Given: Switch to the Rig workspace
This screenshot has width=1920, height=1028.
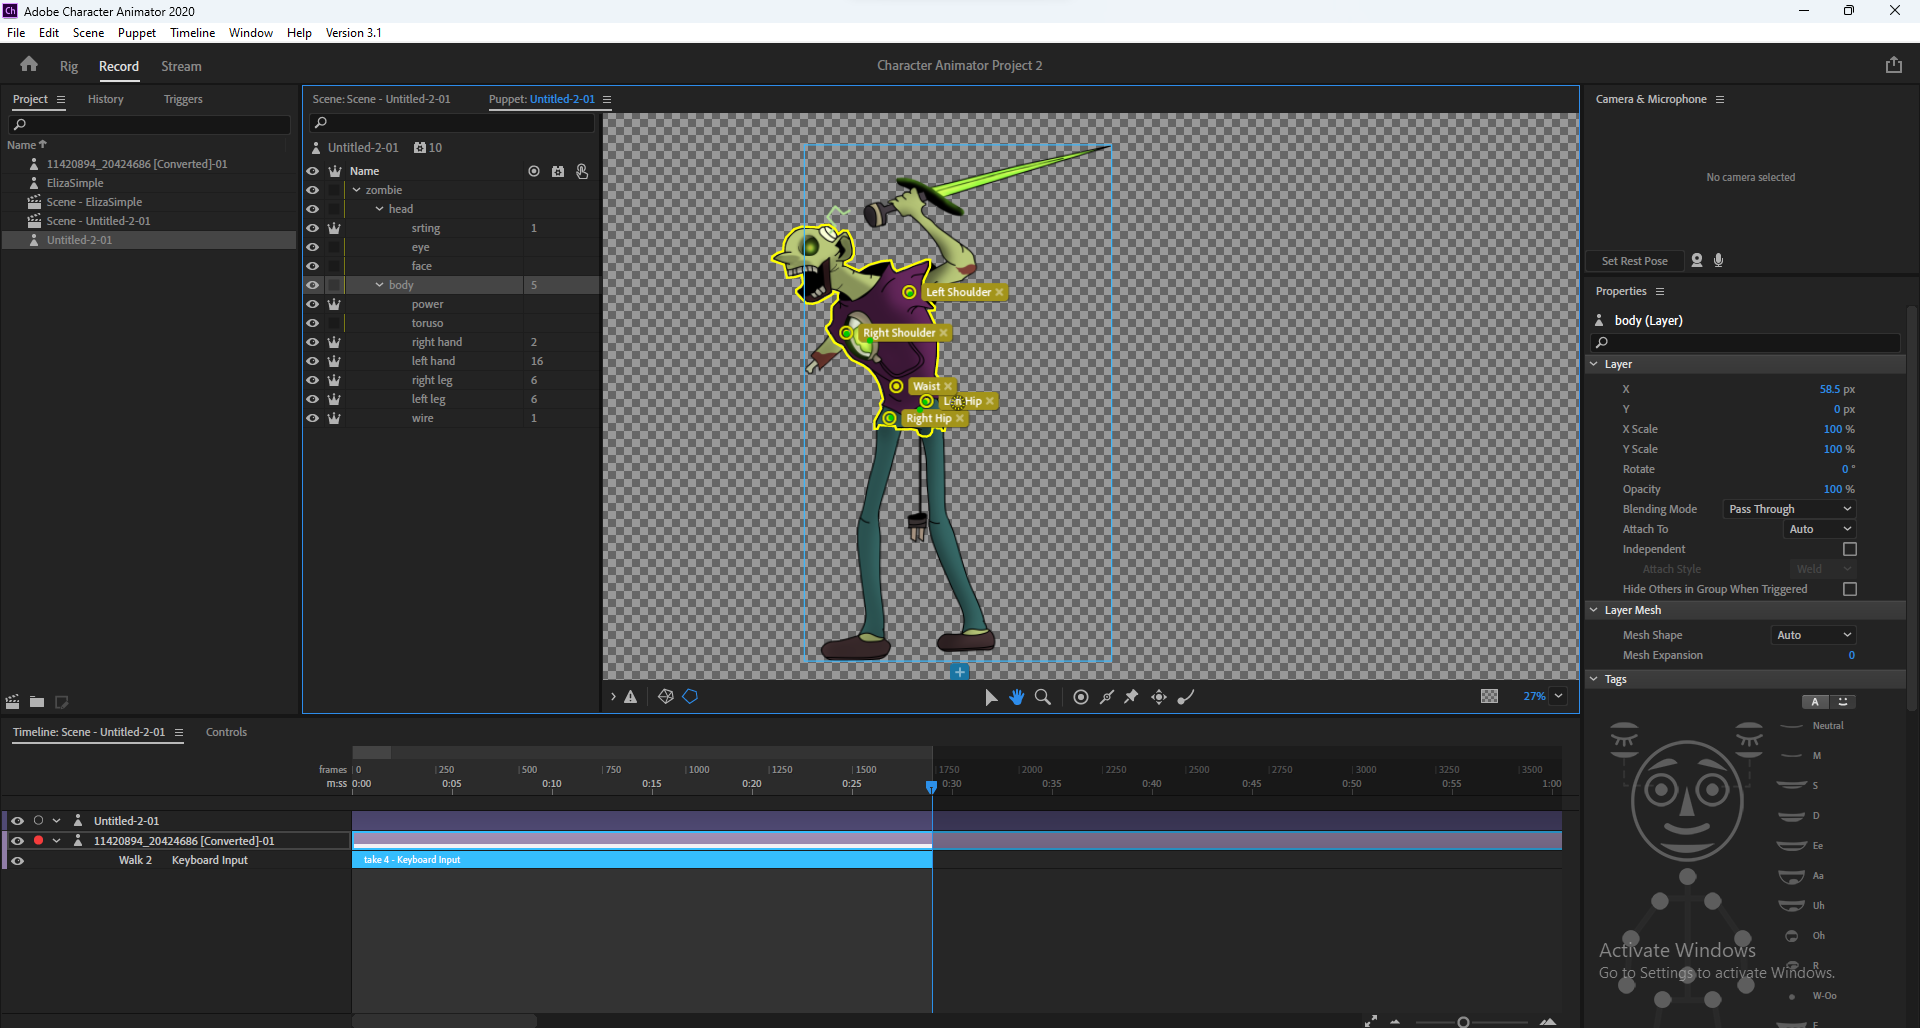Looking at the screenshot, I should tap(69, 66).
